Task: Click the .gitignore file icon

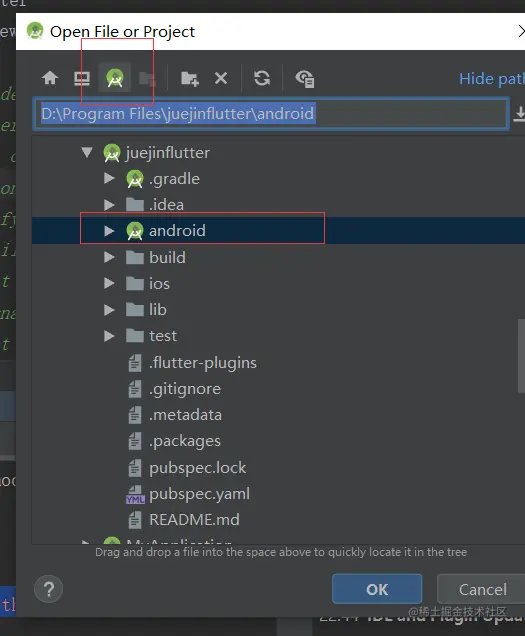Action: [135, 389]
